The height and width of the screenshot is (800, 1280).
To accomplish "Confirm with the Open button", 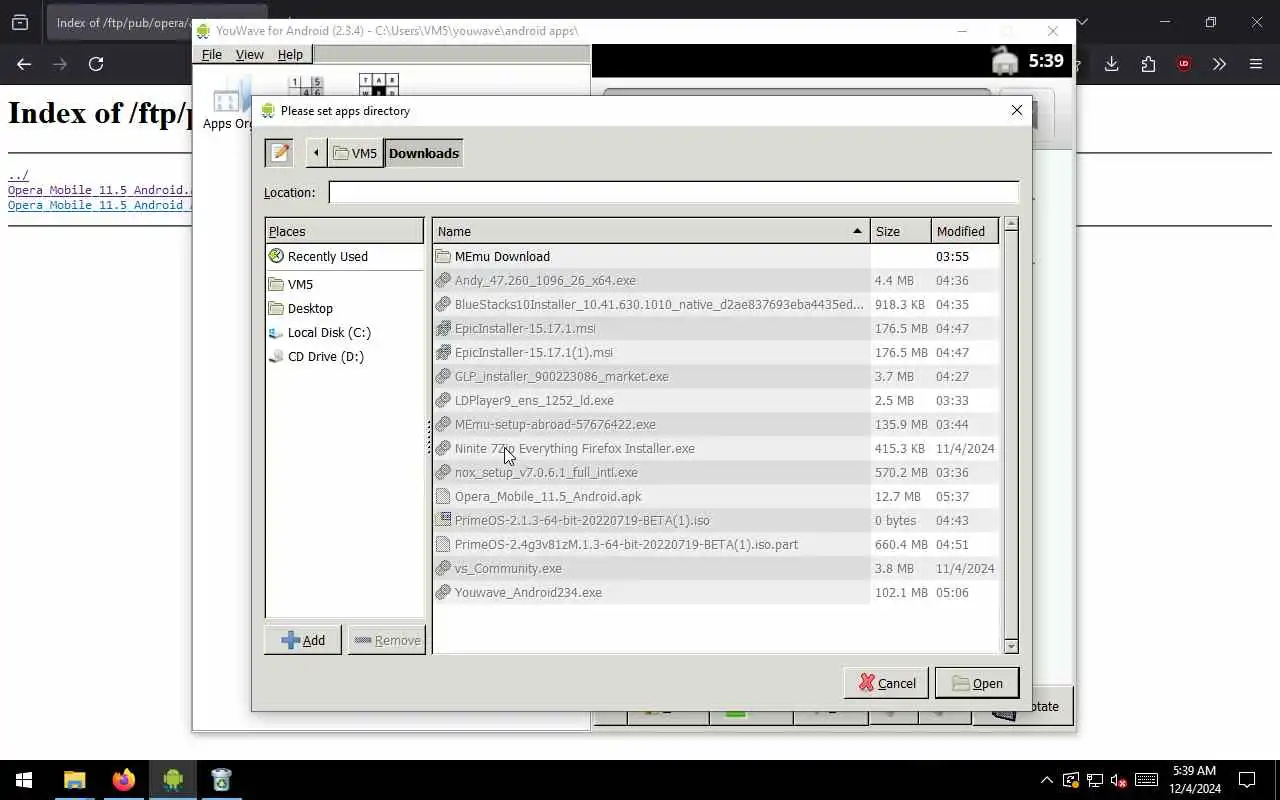I will pos(977,683).
